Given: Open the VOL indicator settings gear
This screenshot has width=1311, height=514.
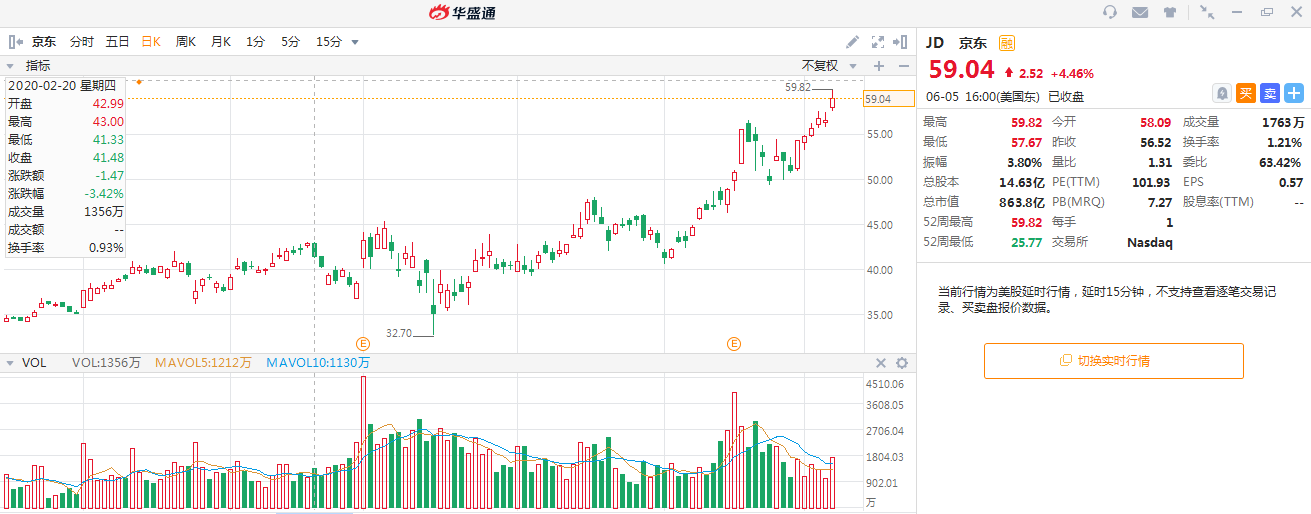Looking at the screenshot, I should coord(901,363).
